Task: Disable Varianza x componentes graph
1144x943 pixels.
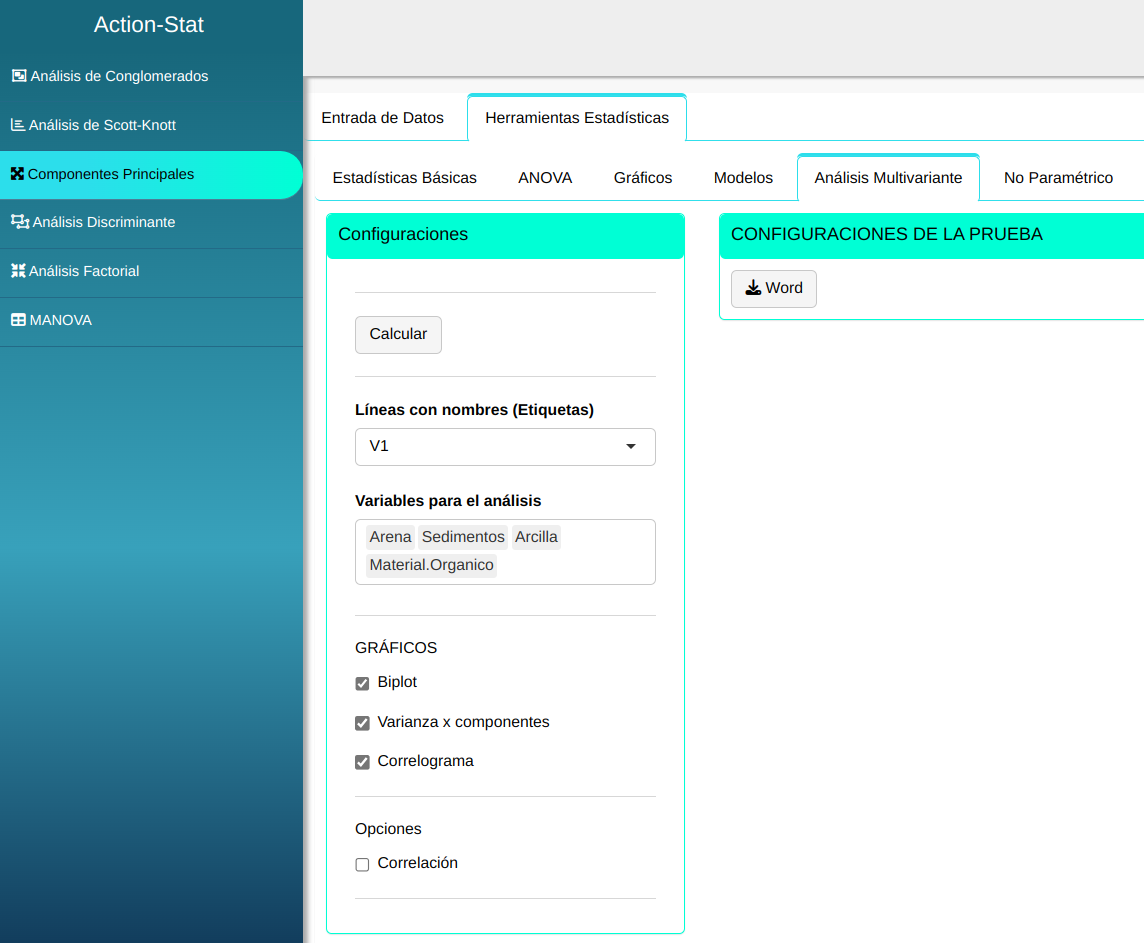Action: [x=362, y=723]
